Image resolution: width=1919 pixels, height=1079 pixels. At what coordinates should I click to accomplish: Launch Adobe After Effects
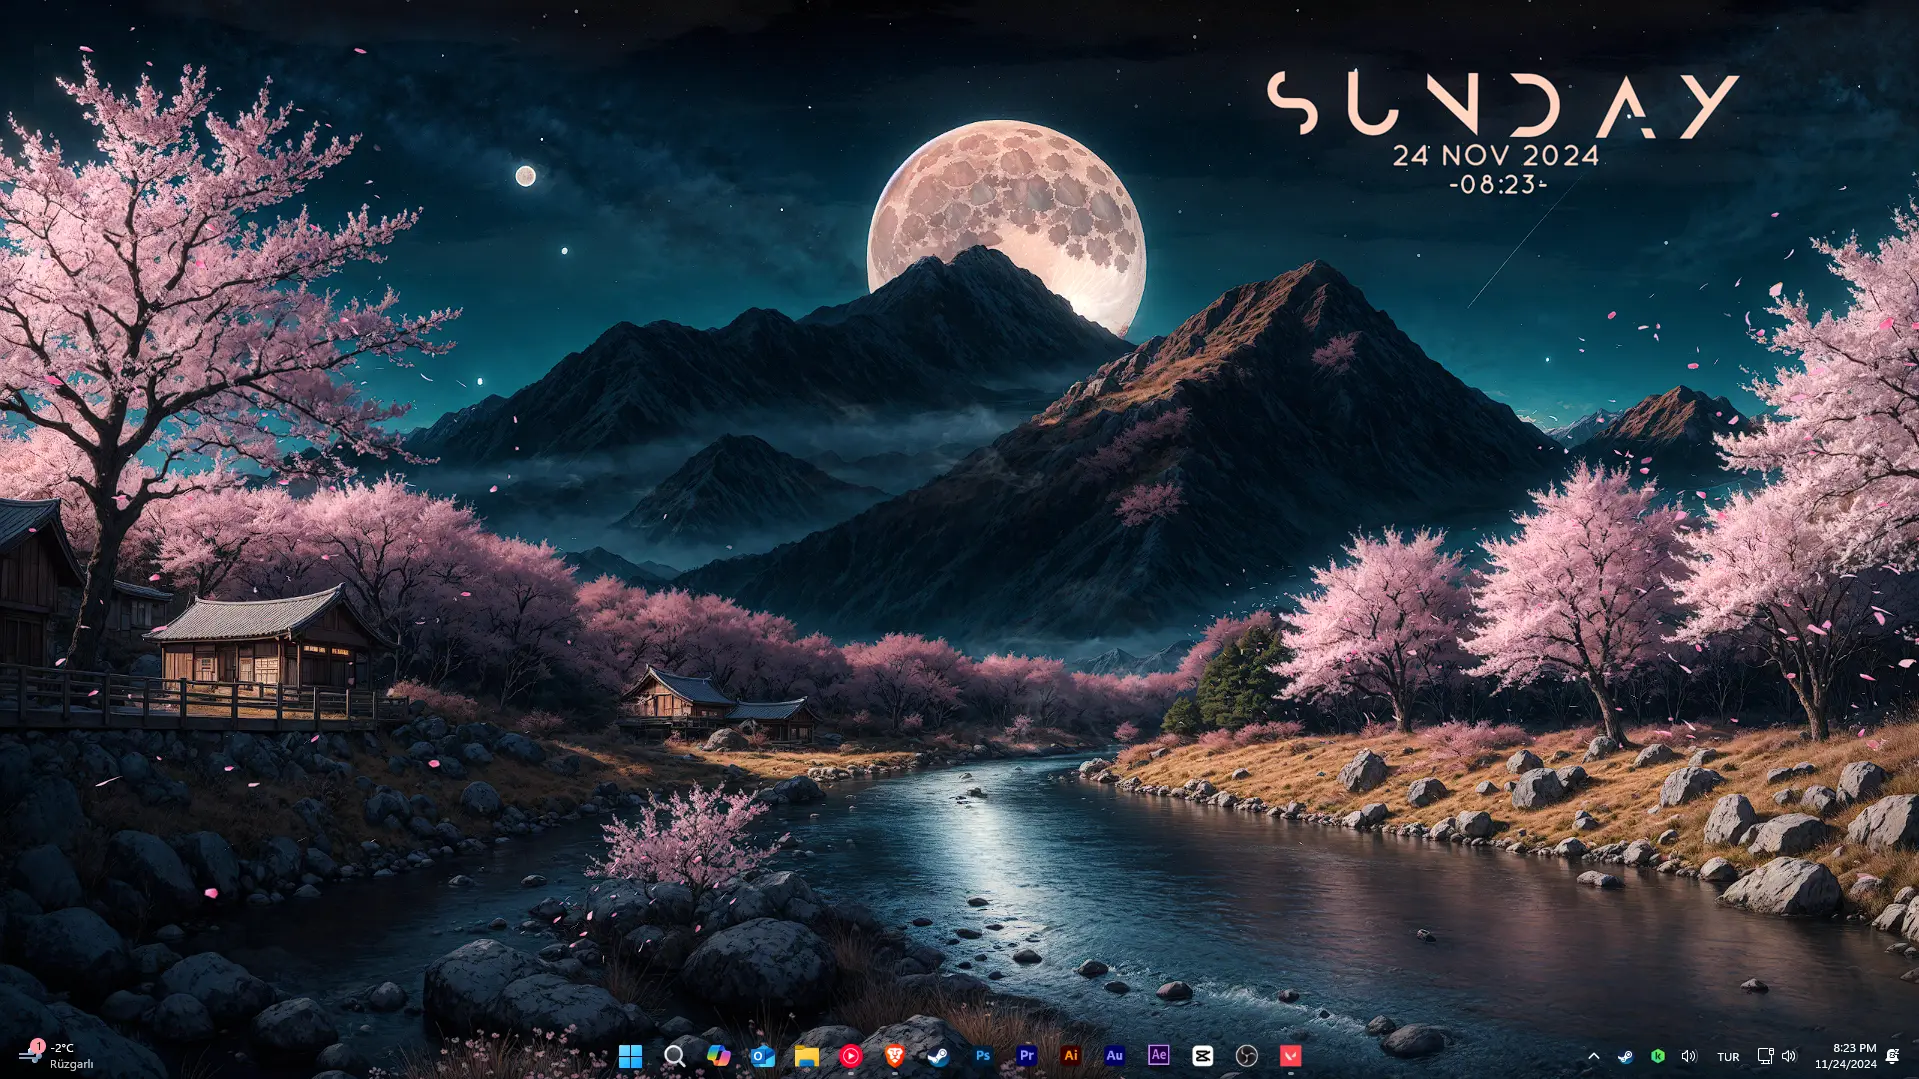click(1158, 1056)
